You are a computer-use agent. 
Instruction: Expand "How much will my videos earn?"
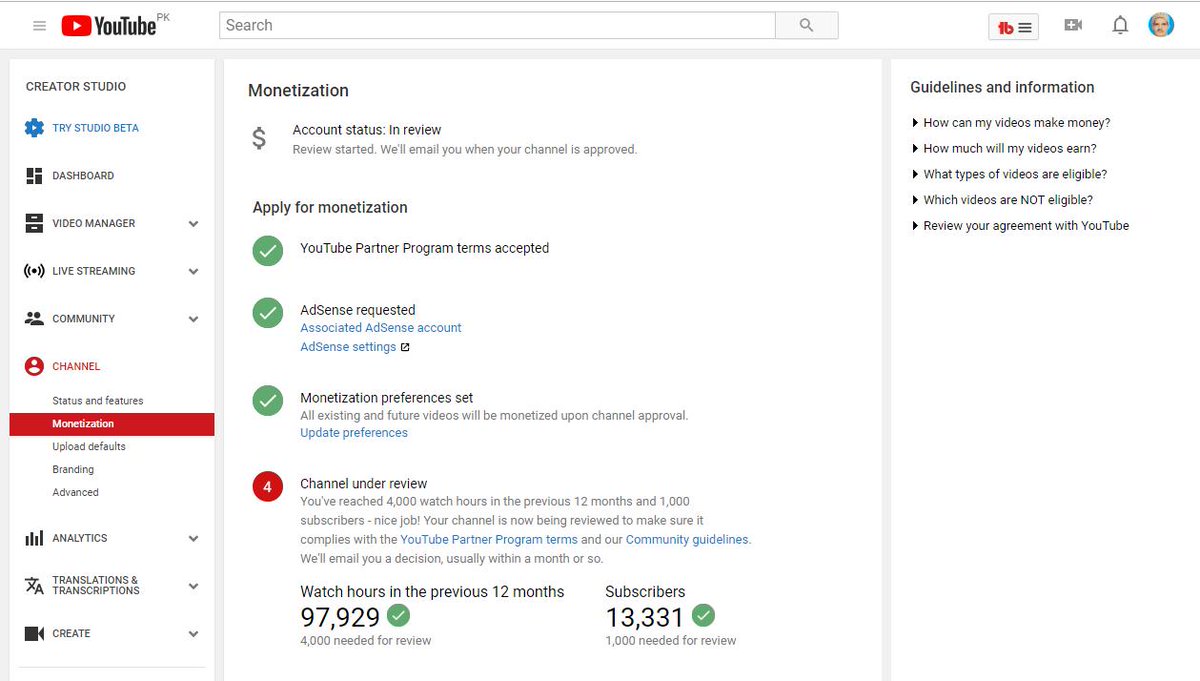point(1004,148)
